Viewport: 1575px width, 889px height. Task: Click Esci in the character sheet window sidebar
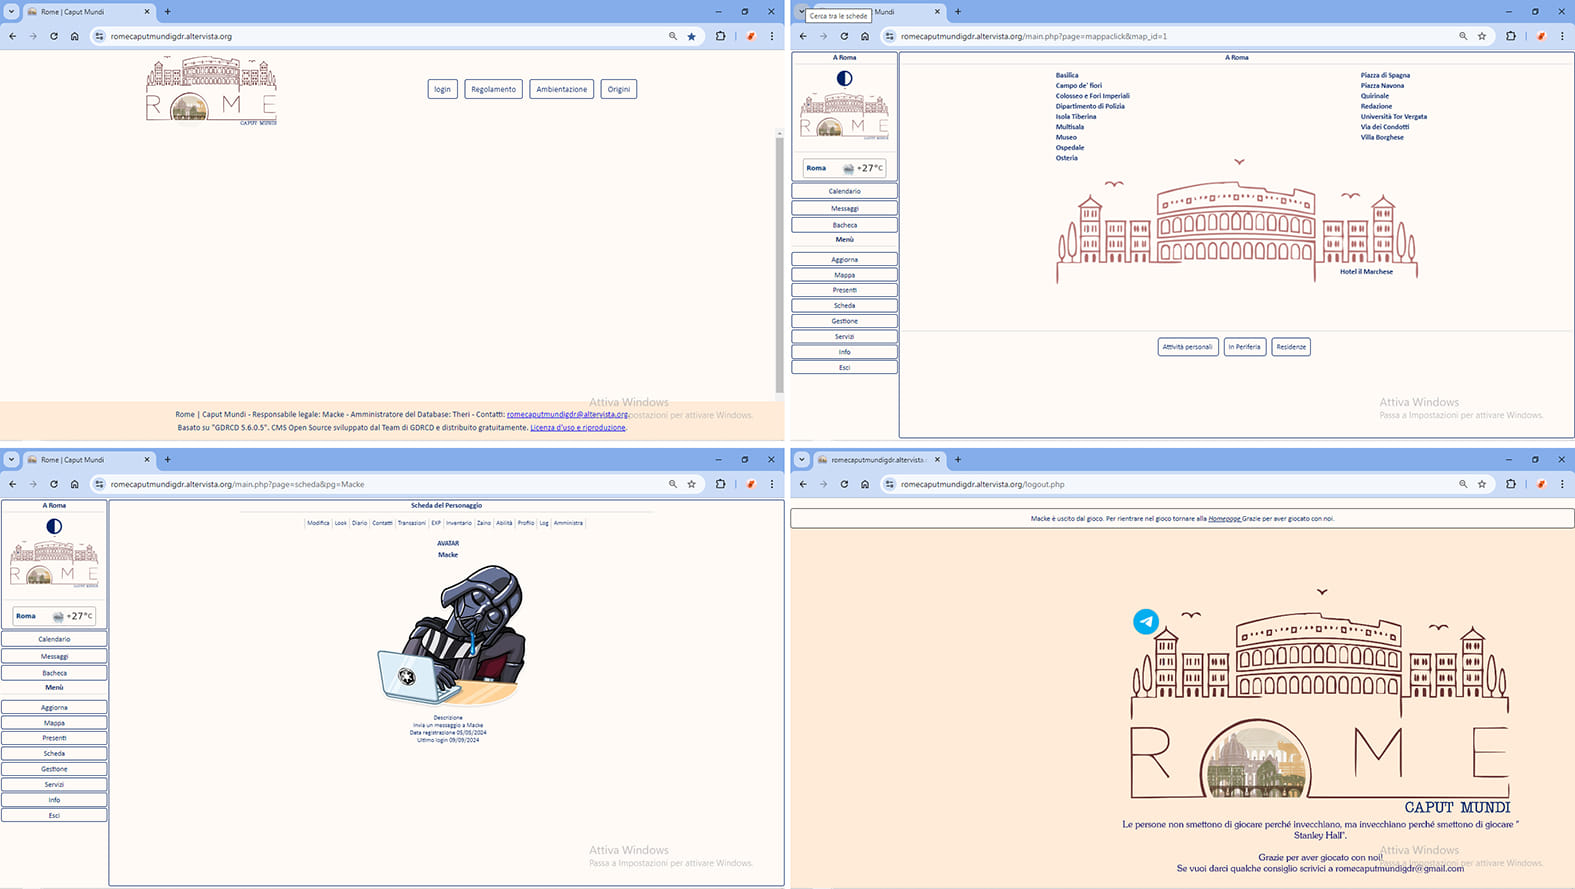[x=54, y=815]
